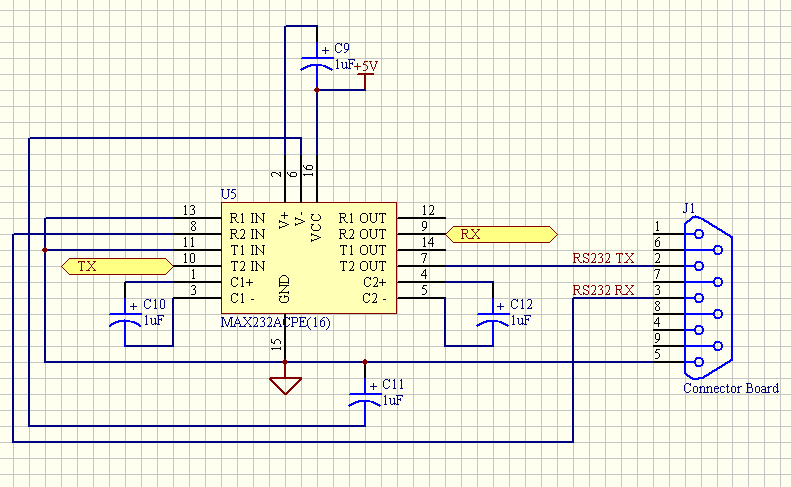Image resolution: width=791 pixels, height=487 pixels.
Task: Click the yellow TX port
Action: (x=117, y=266)
